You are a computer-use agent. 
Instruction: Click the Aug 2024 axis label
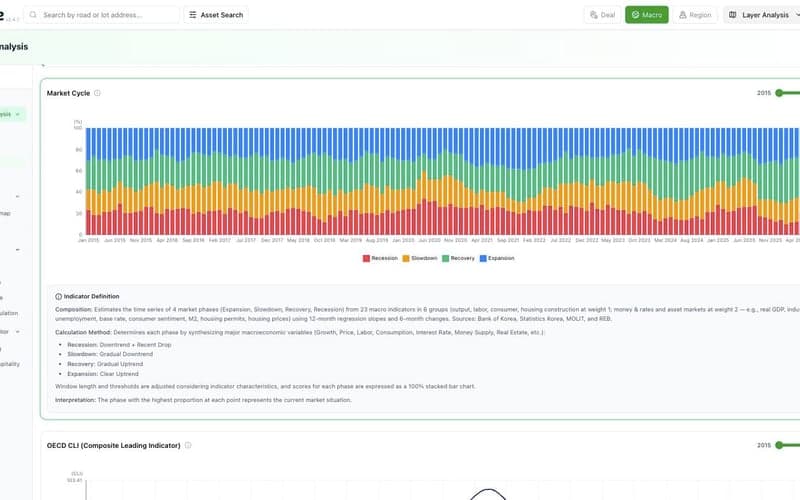click(691, 240)
